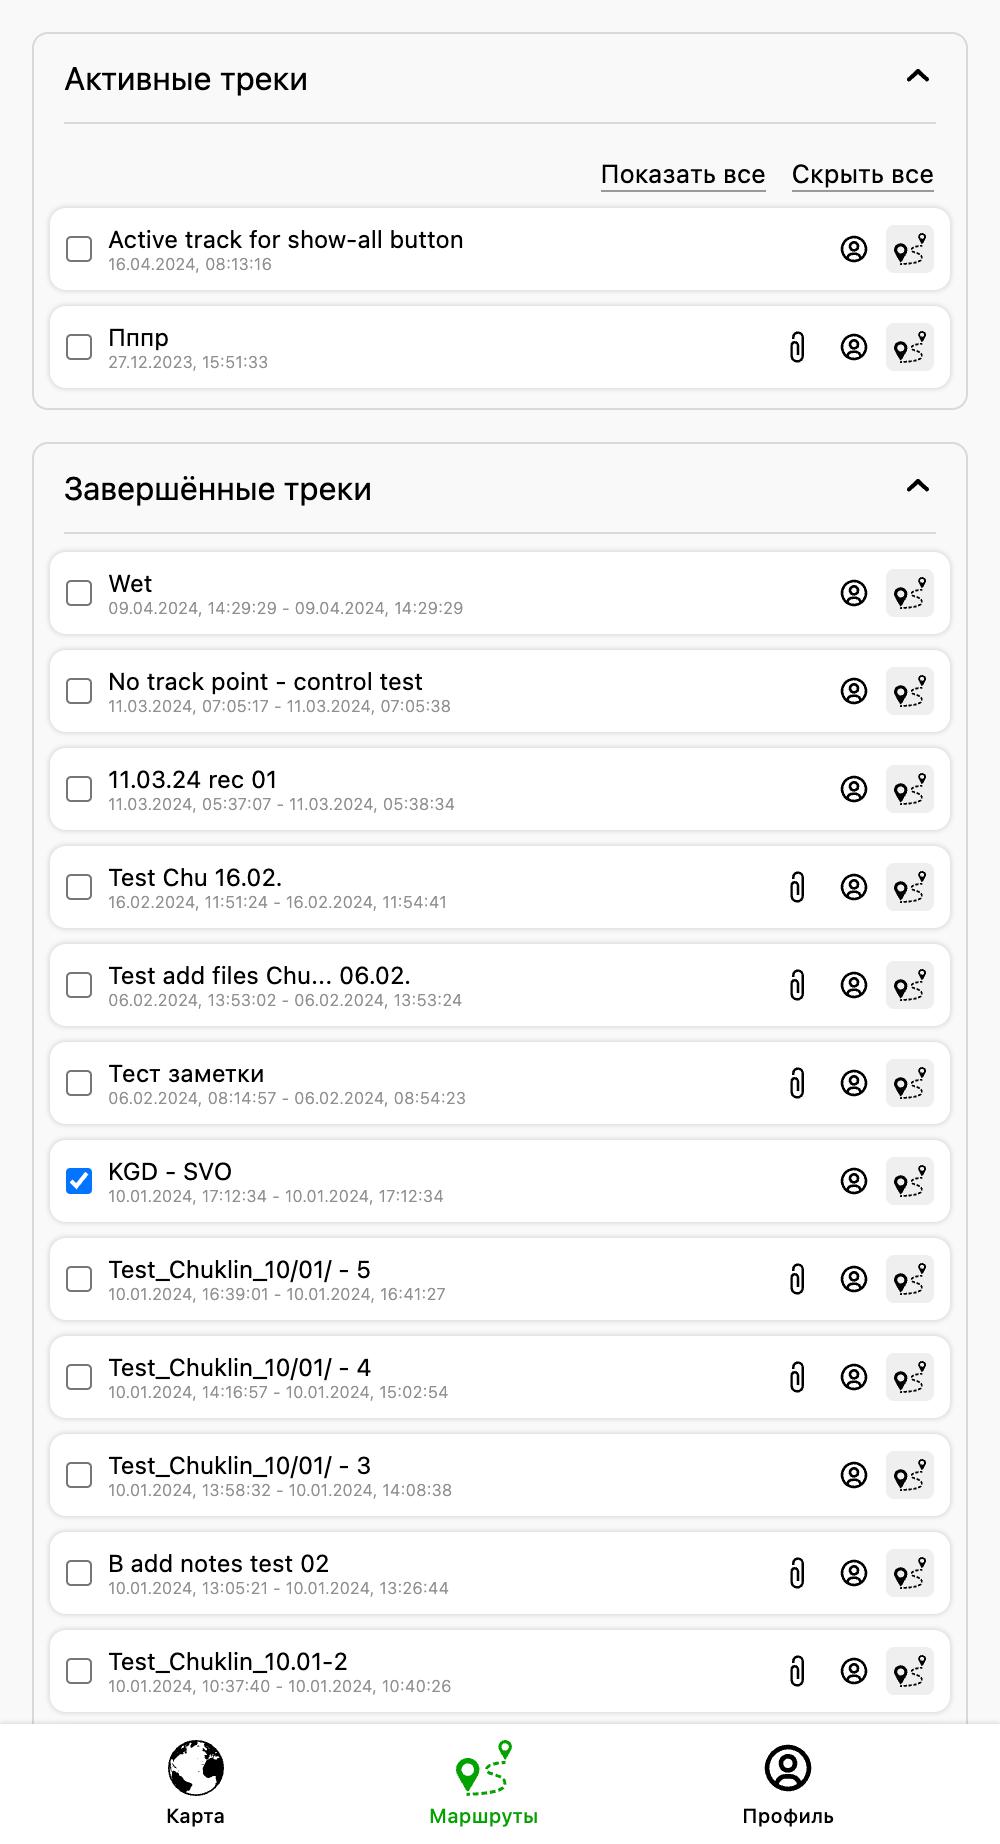The height and width of the screenshot is (1844, 1000).
Task: Click profile icon on Wet row
Action: [854, 593]
